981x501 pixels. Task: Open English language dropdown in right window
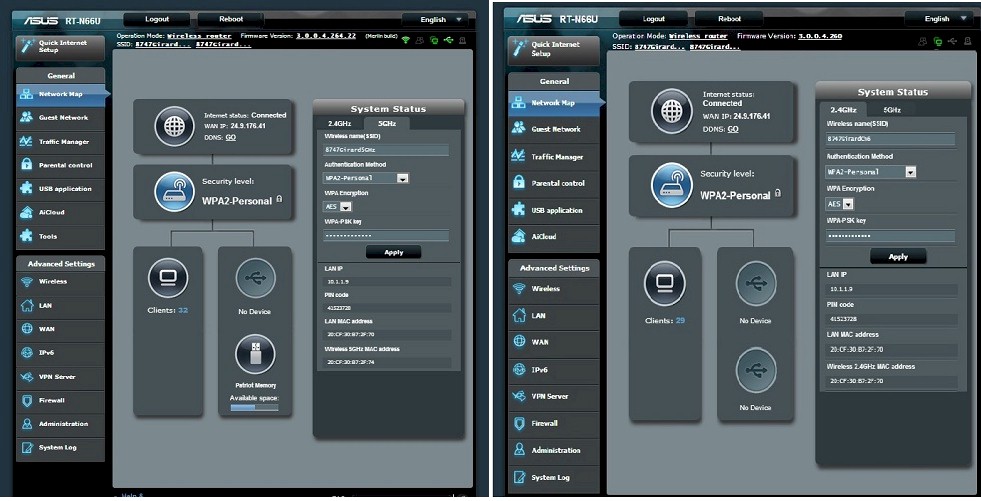click(x=938, y=19)
